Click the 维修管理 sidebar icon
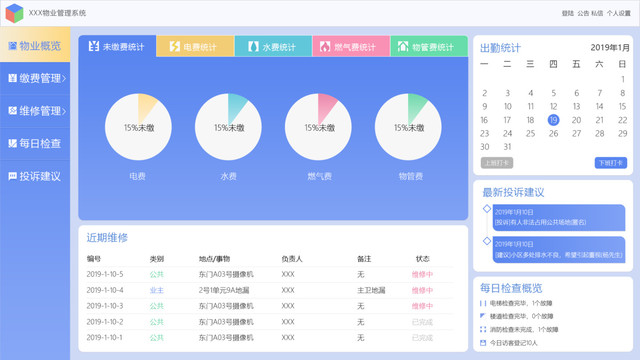Screen dimensions: 640x360 (x=13, y=111)
